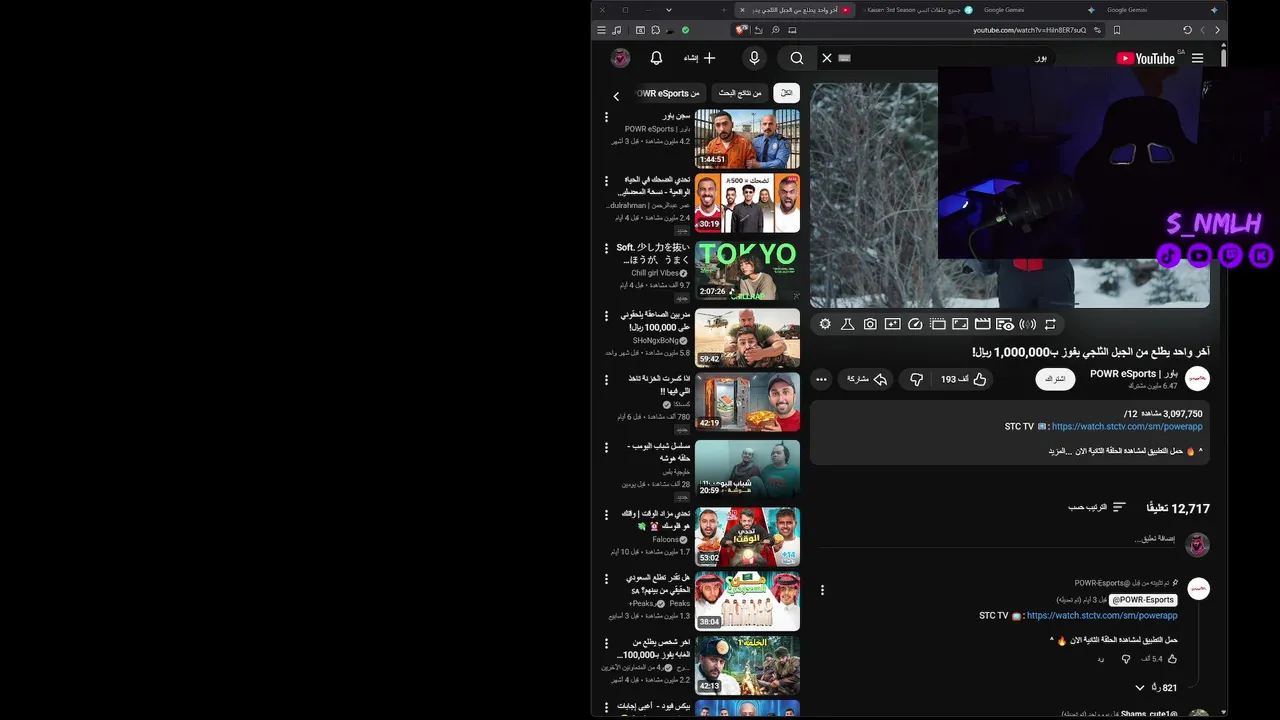
Task: Share the video via share button
Action: tap(867, 379)
